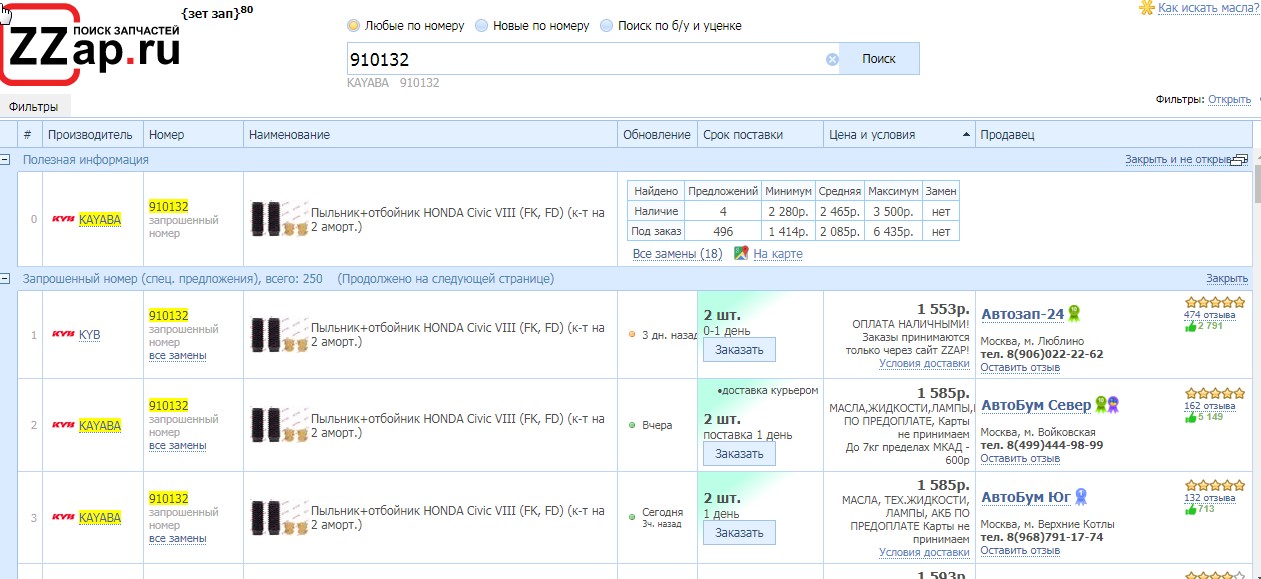Click the '2 280р.' minimum price cell
This screenshot has width=1261, height=579.
coord(788,211)
